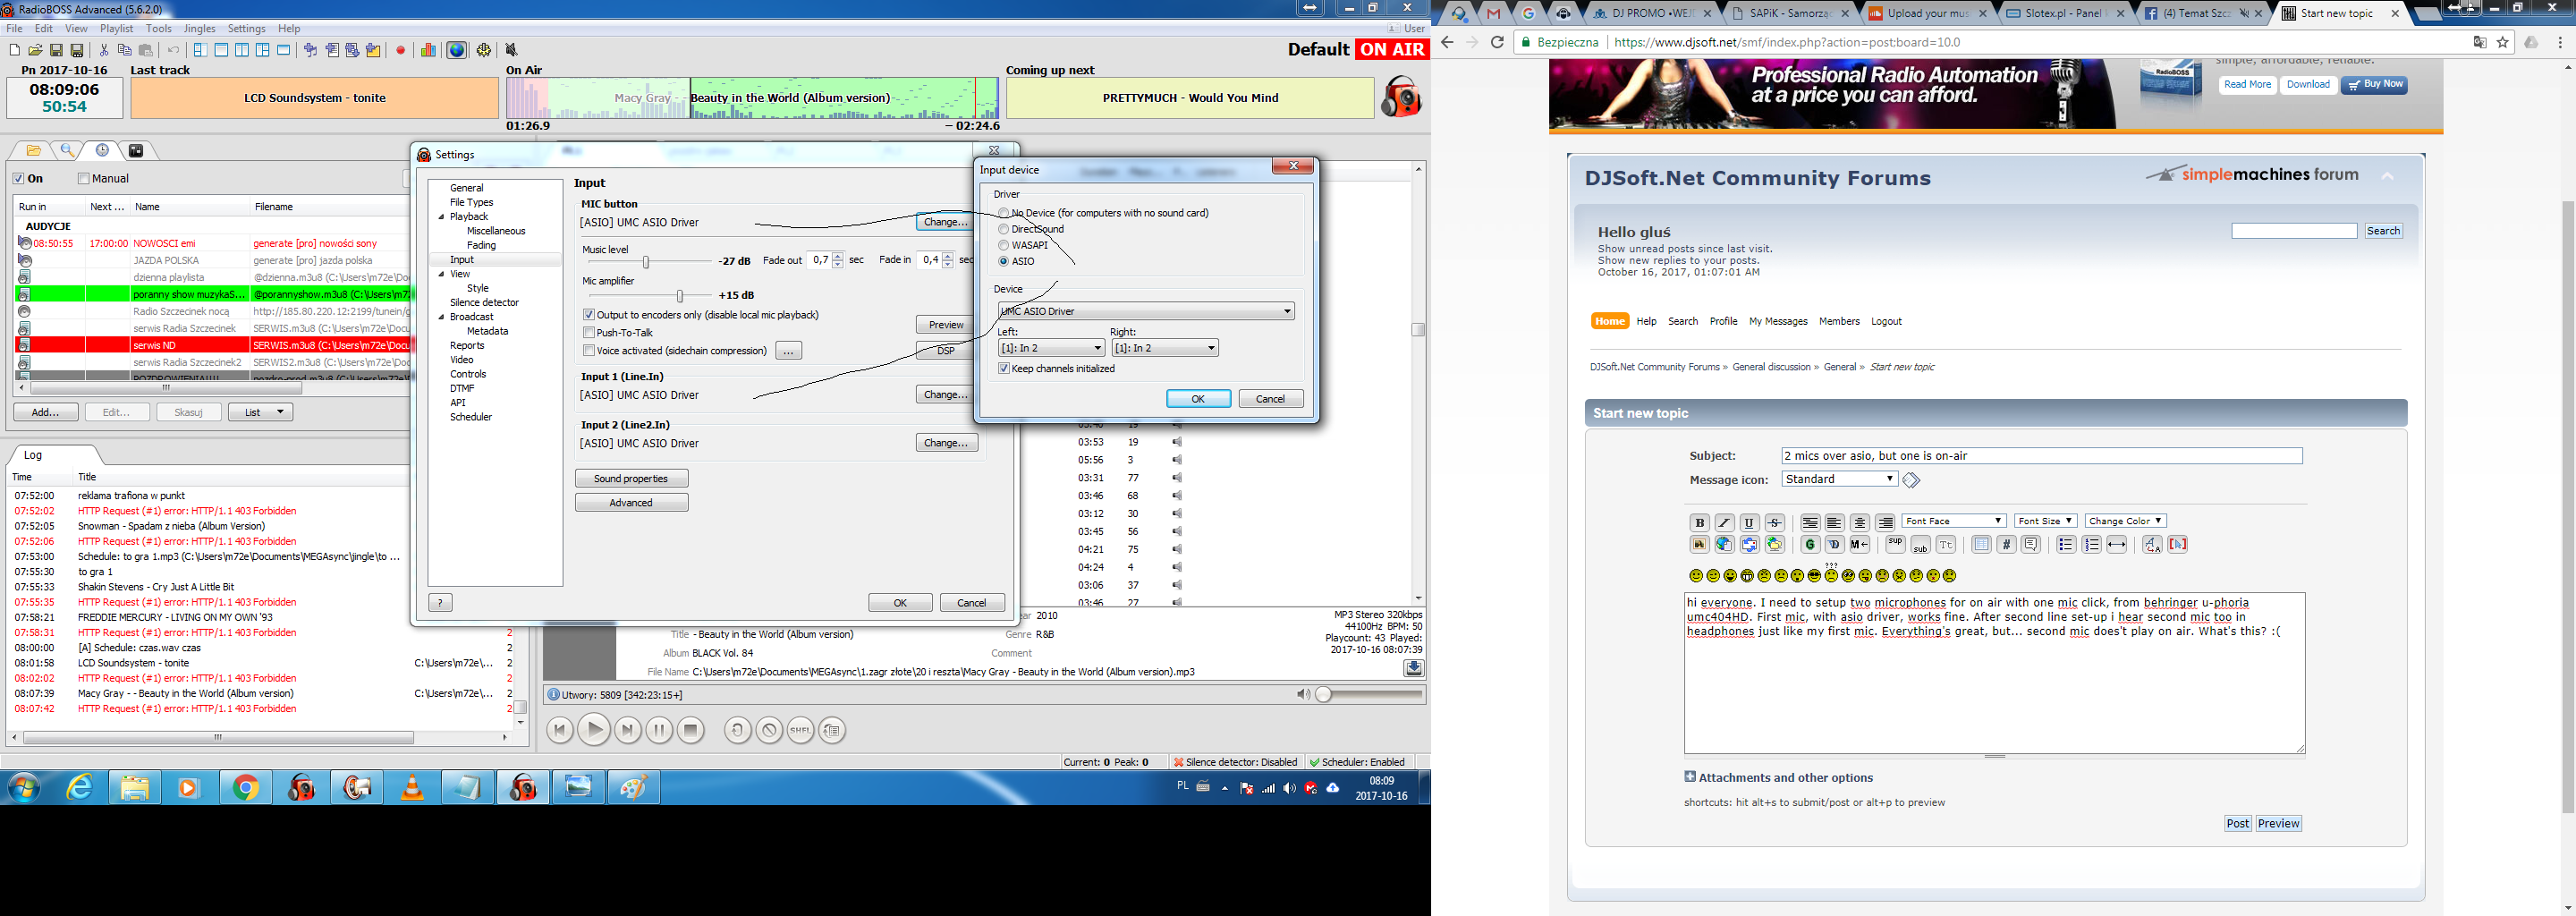Select the ASIO driver radio button
Image resolution: width=2576 pixels, height=916 pixels.
coord(1004,261)
